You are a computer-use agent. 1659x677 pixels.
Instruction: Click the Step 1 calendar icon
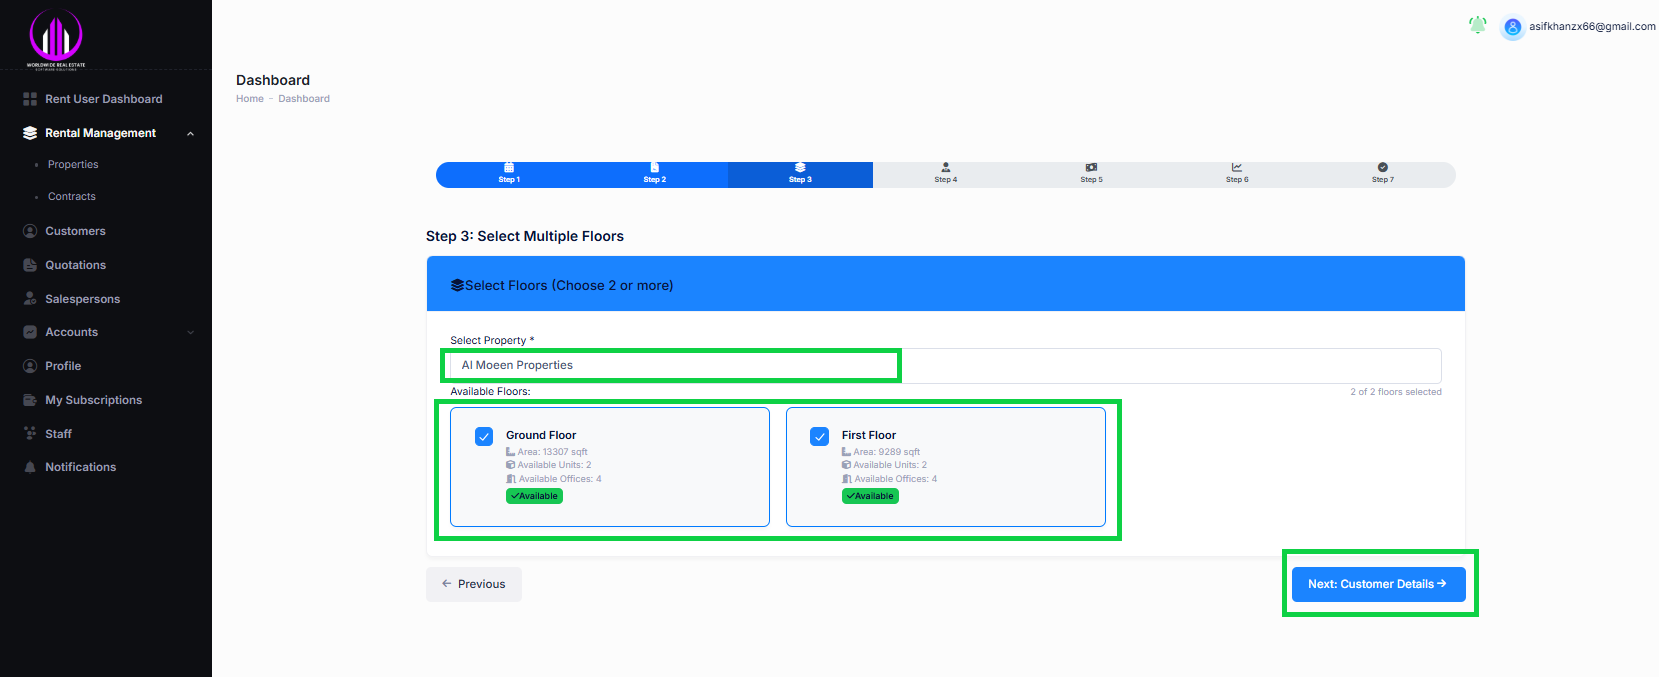tap(509, 168)
